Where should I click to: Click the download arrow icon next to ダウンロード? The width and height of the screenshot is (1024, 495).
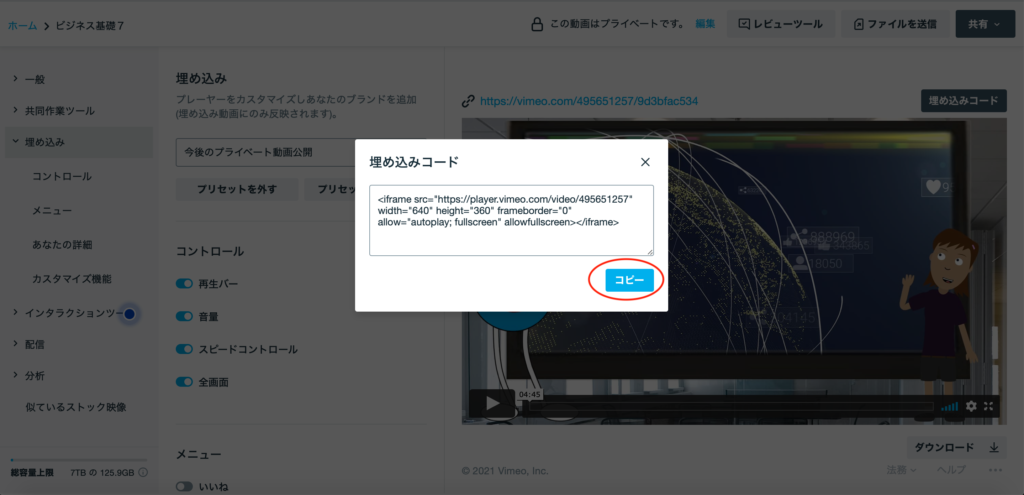[x=994, y=448]
